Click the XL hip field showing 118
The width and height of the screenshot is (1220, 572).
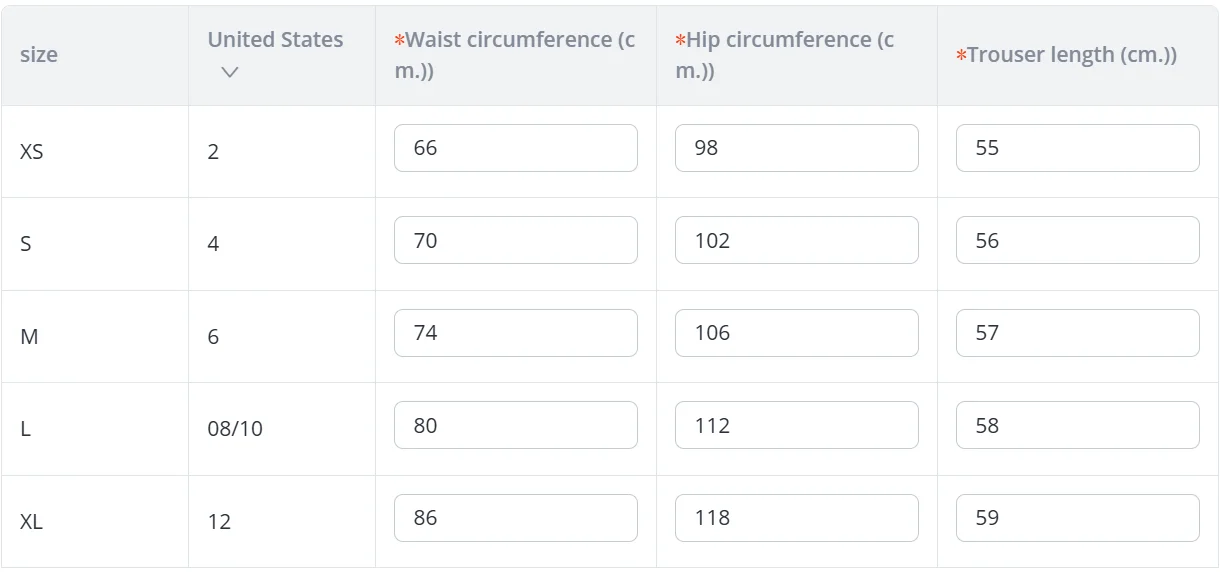point(796,518)
